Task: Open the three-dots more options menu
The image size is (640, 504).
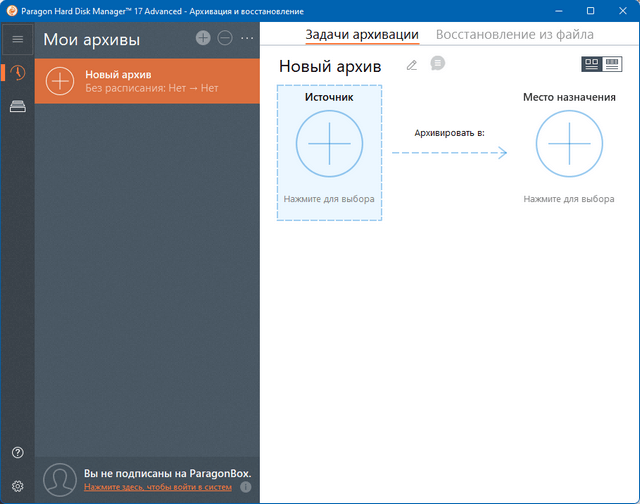Action: click(x=247, y=38)
